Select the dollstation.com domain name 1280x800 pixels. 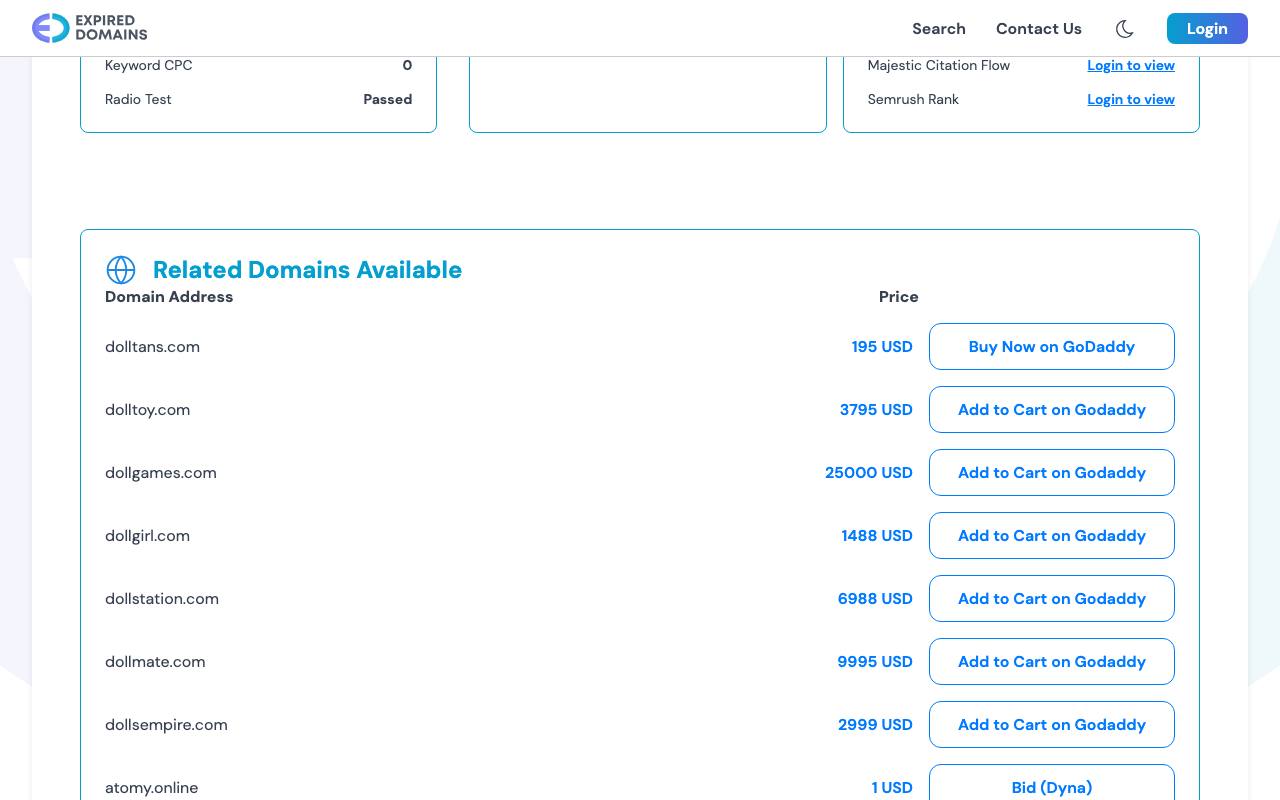(161, 599)
